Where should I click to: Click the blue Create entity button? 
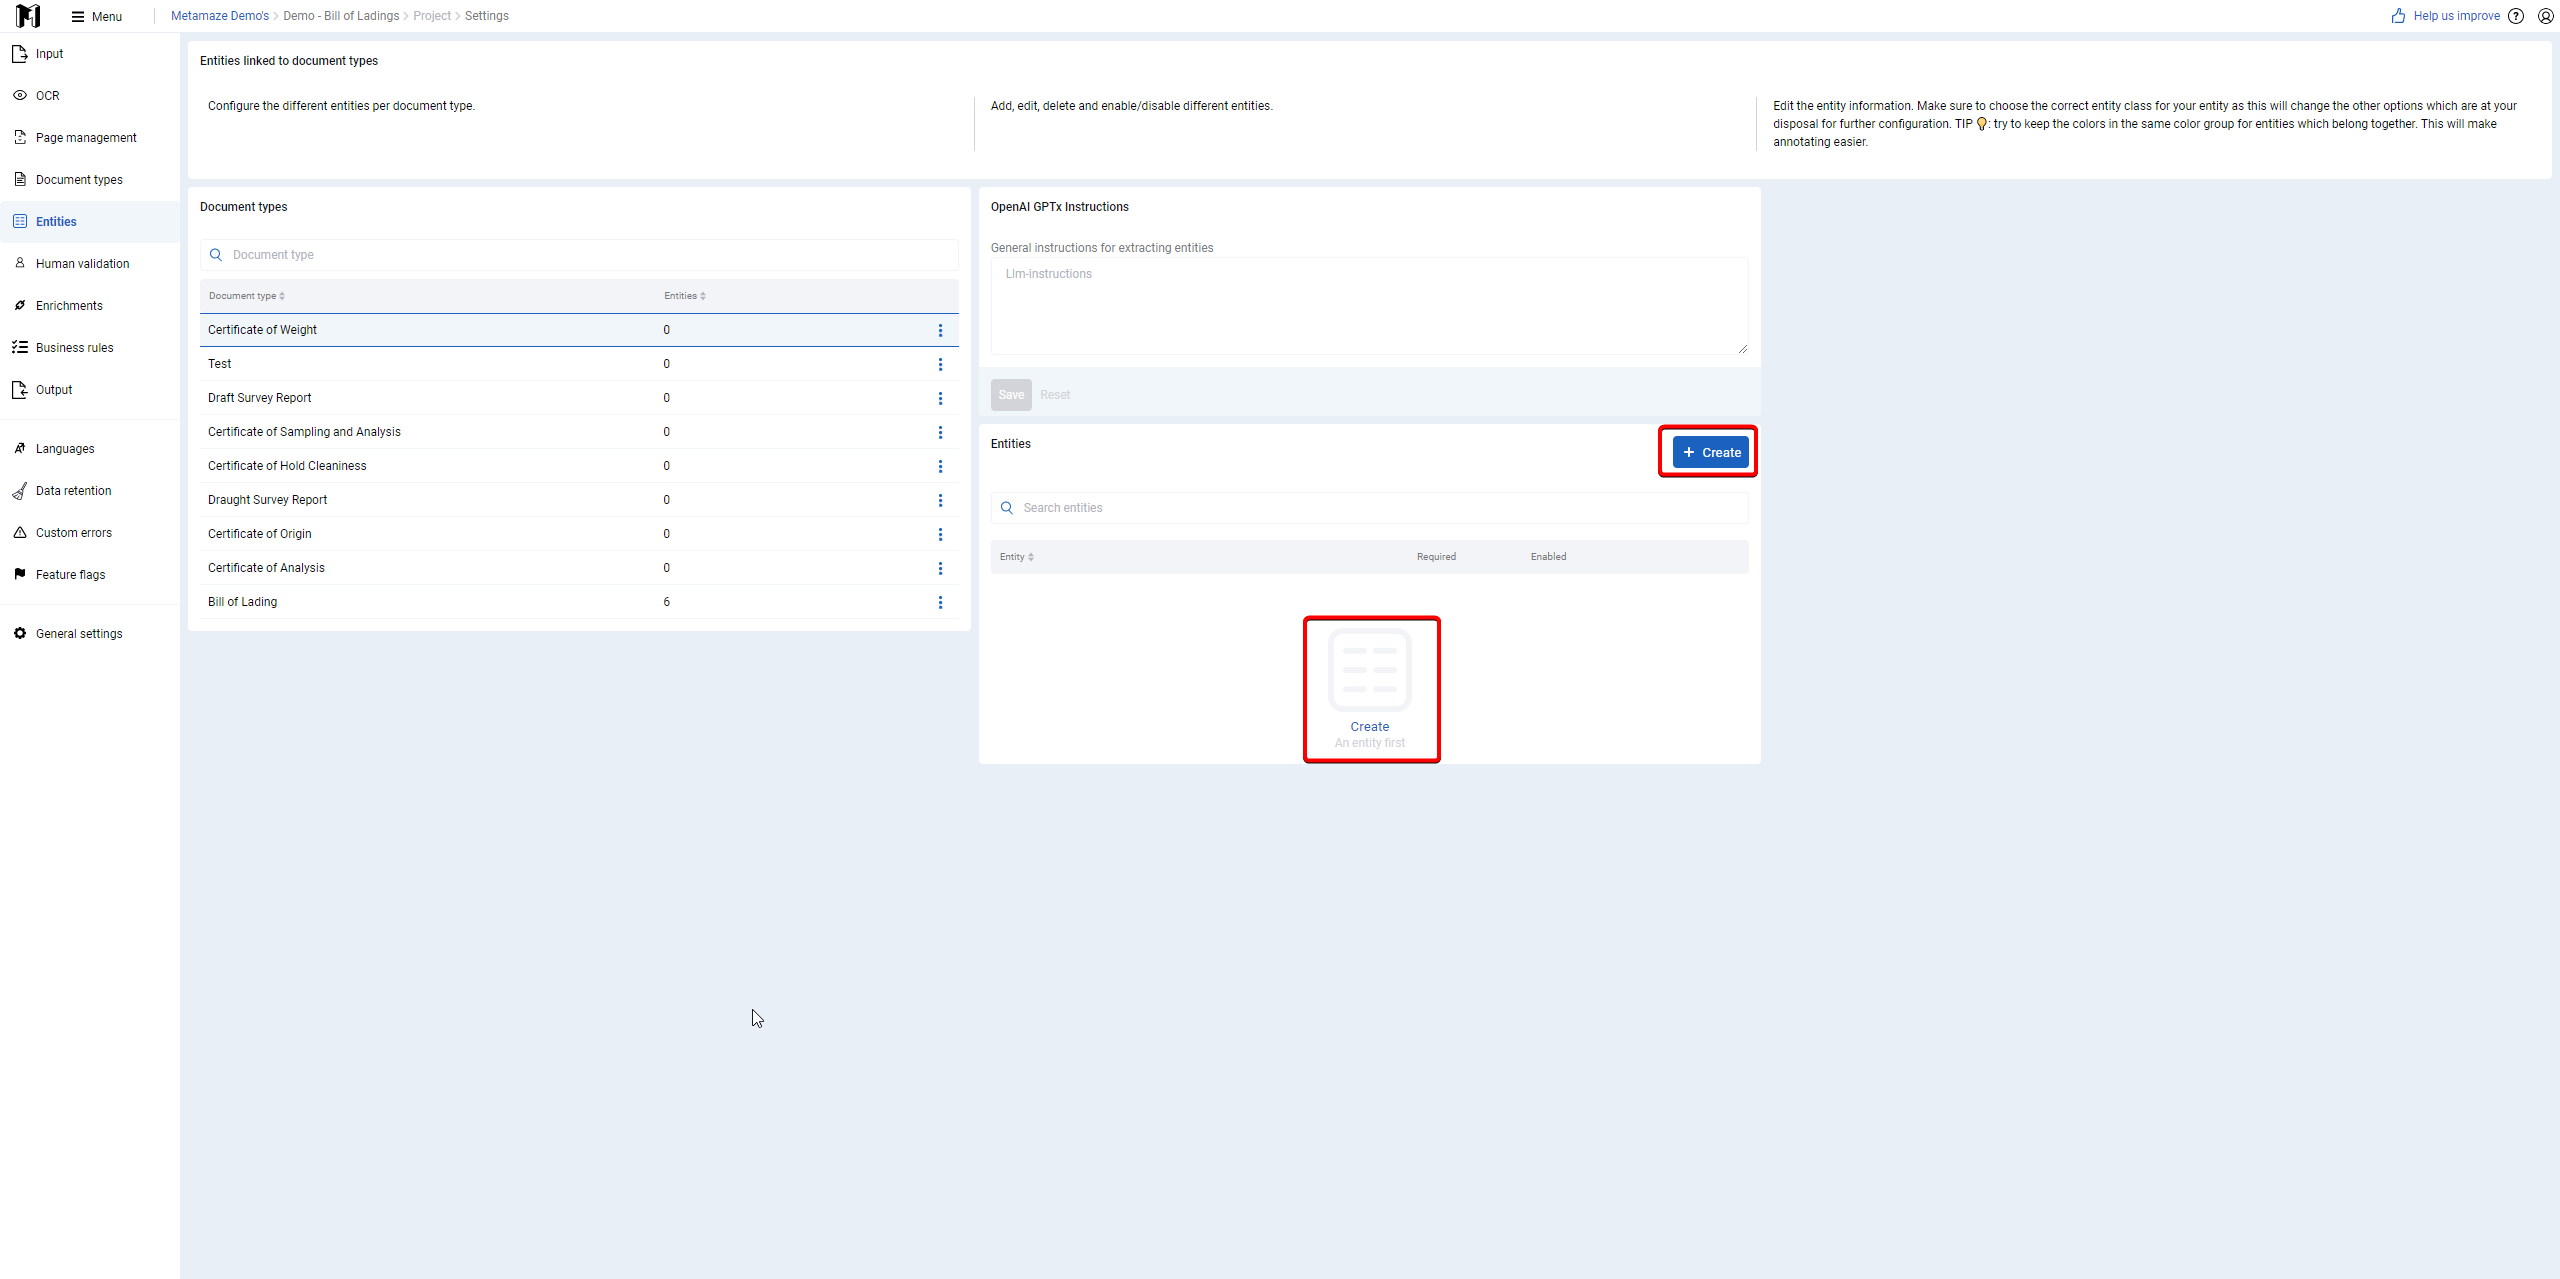[1711, 452]
